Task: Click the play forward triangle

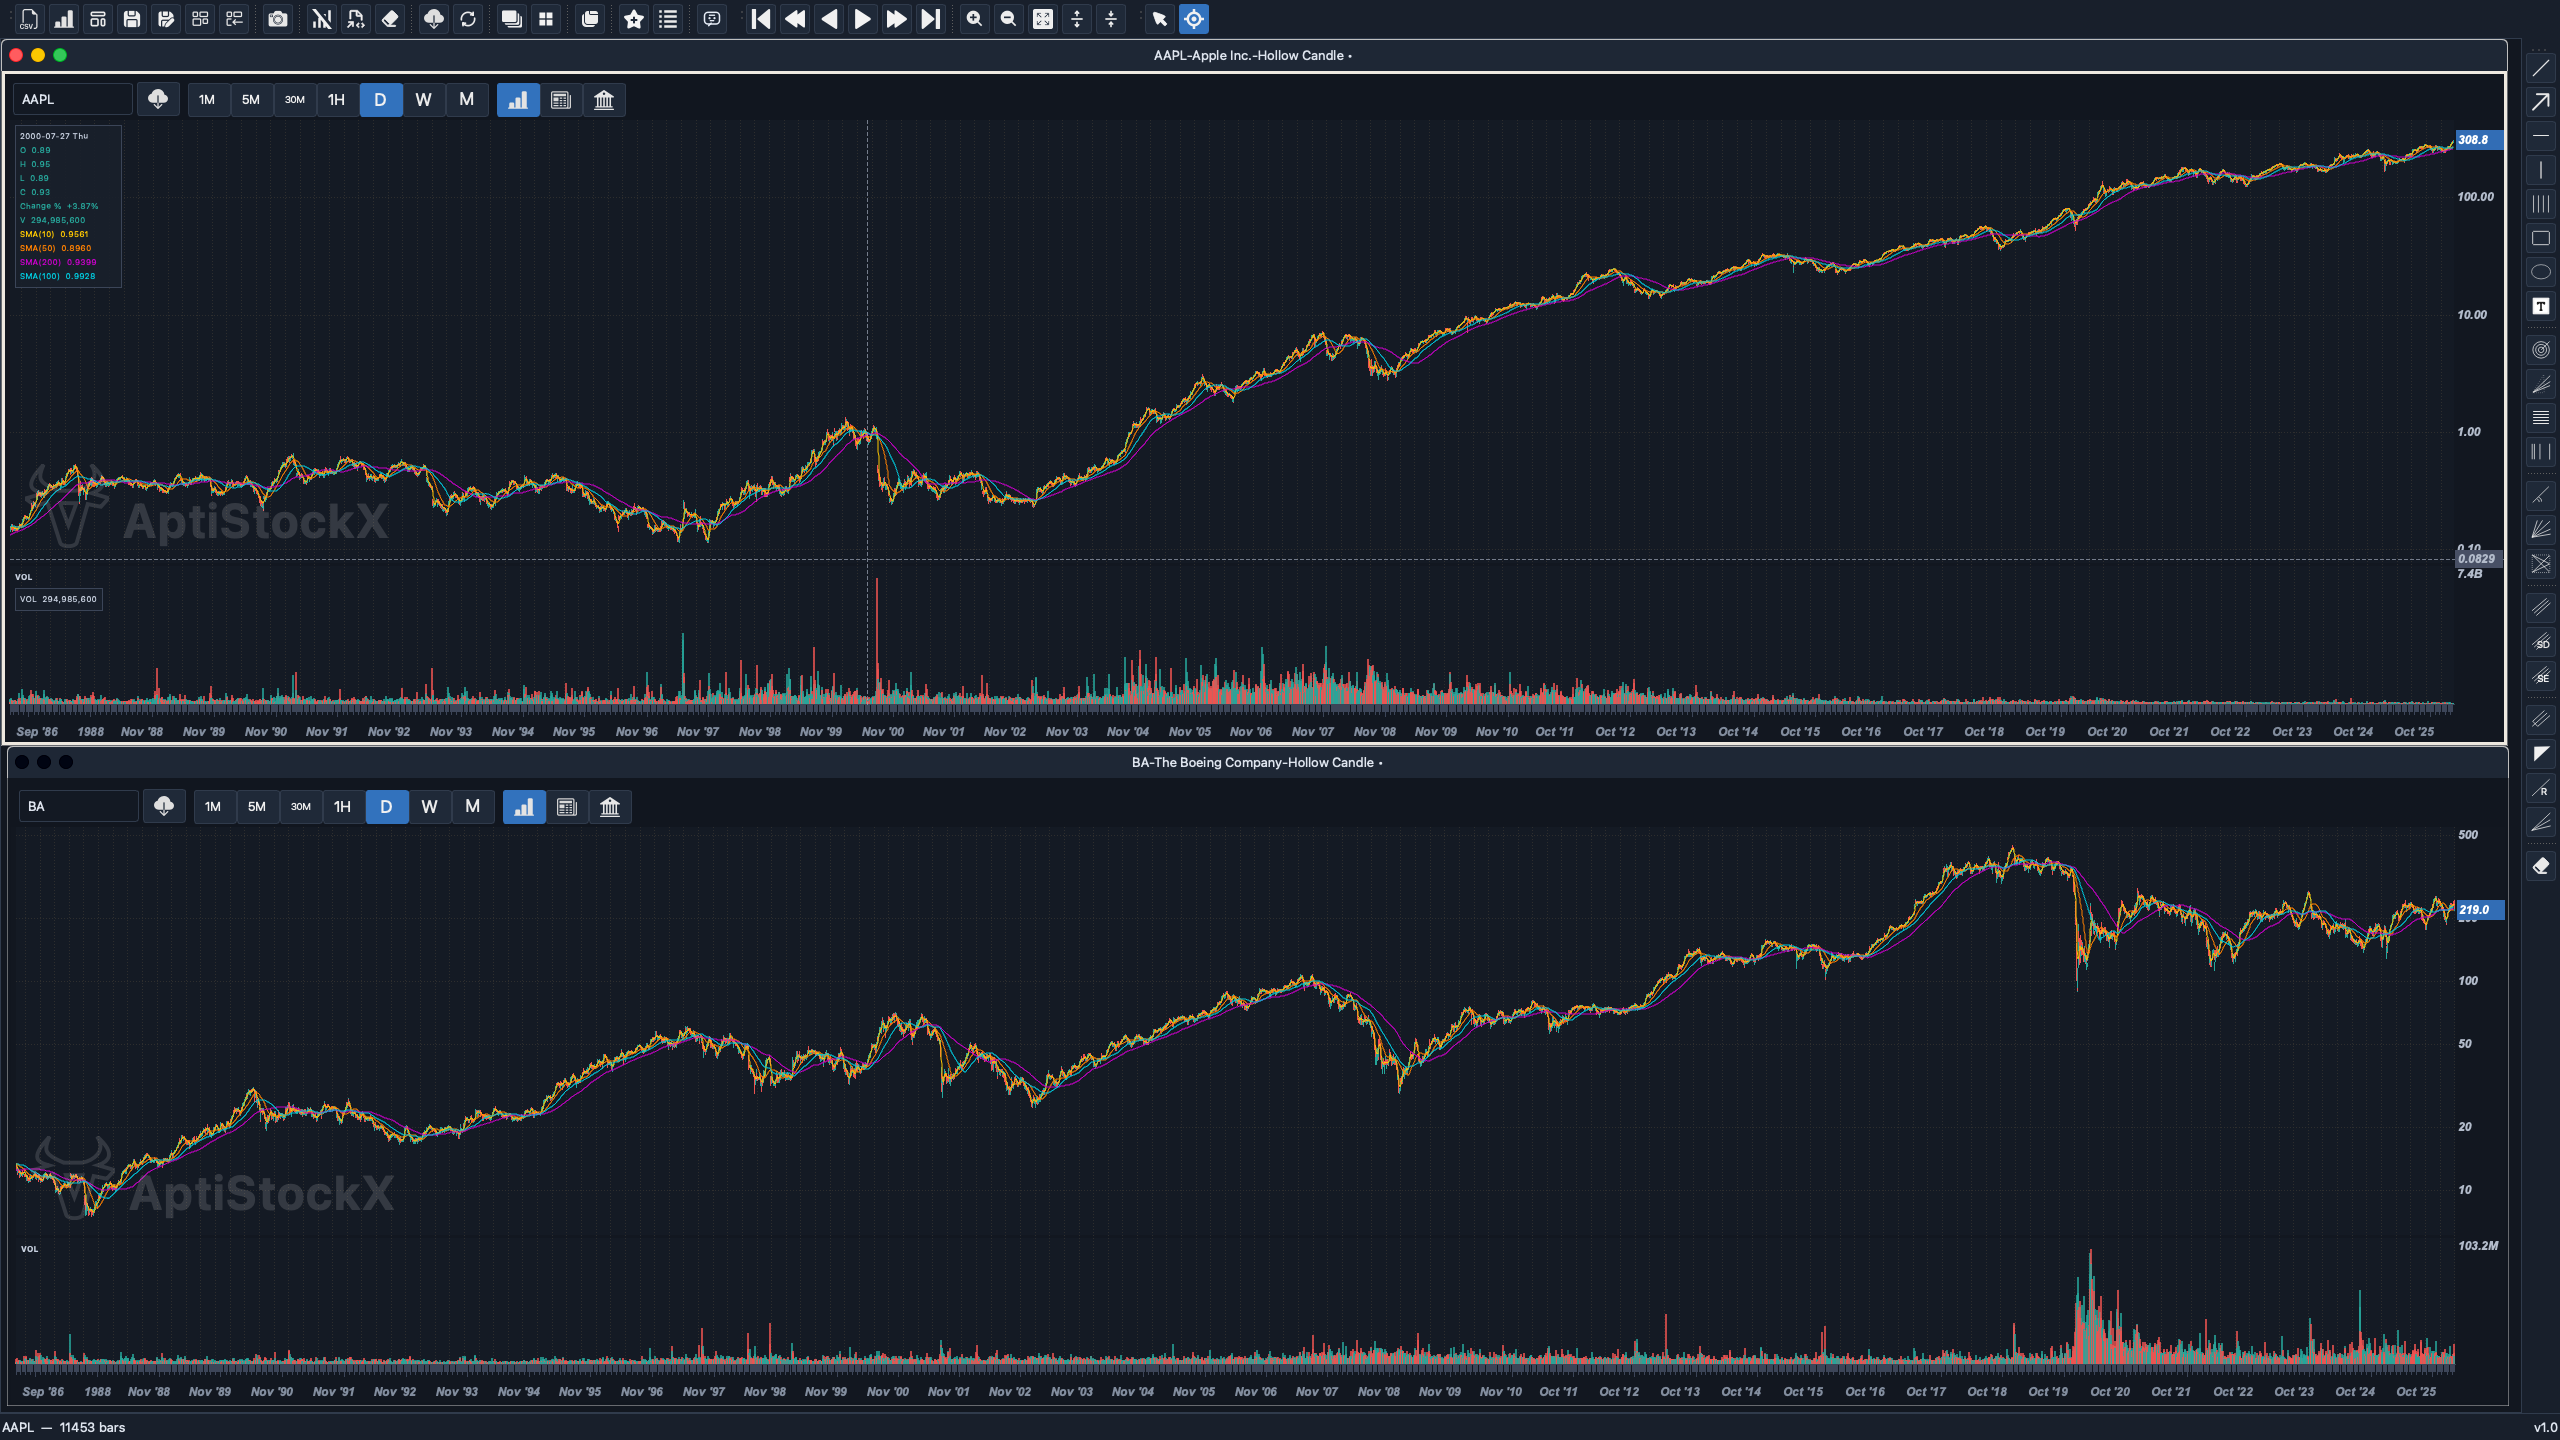Action: pos(863,19)
